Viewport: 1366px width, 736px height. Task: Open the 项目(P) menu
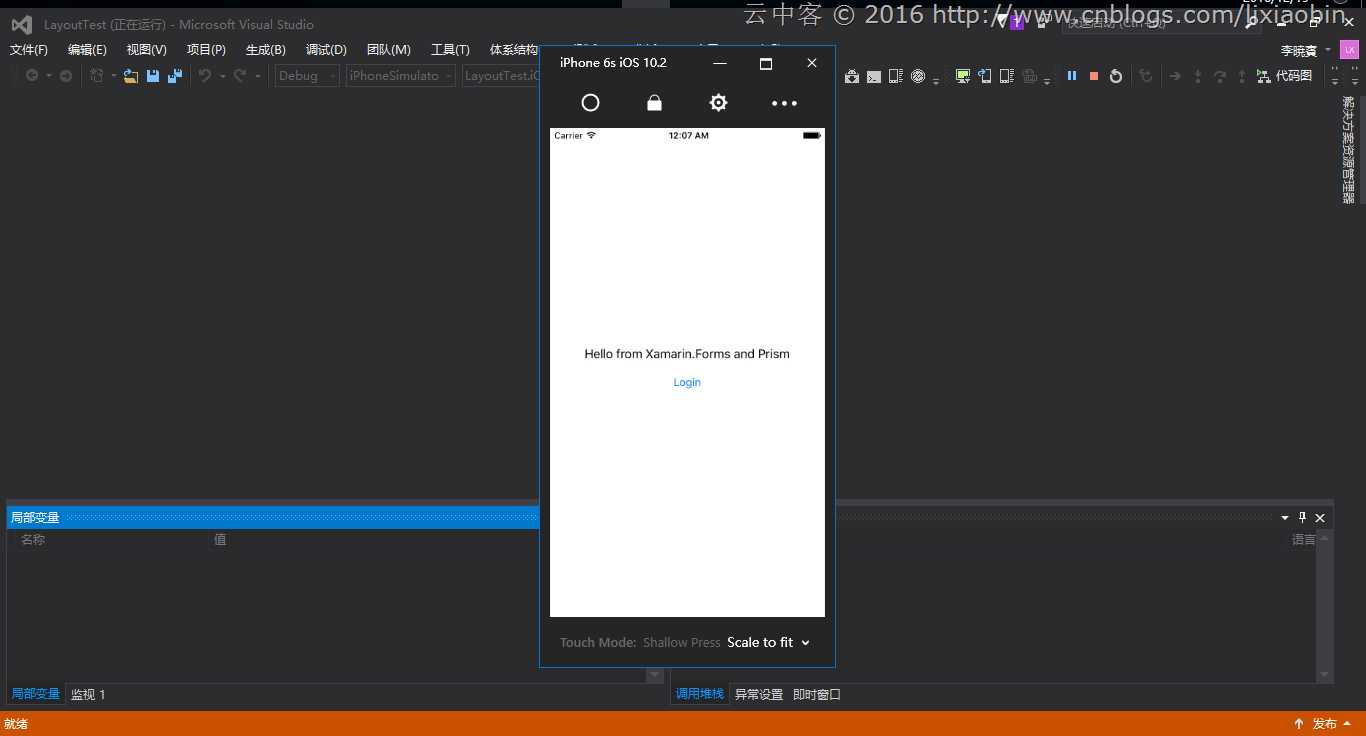tap(206, 50)
